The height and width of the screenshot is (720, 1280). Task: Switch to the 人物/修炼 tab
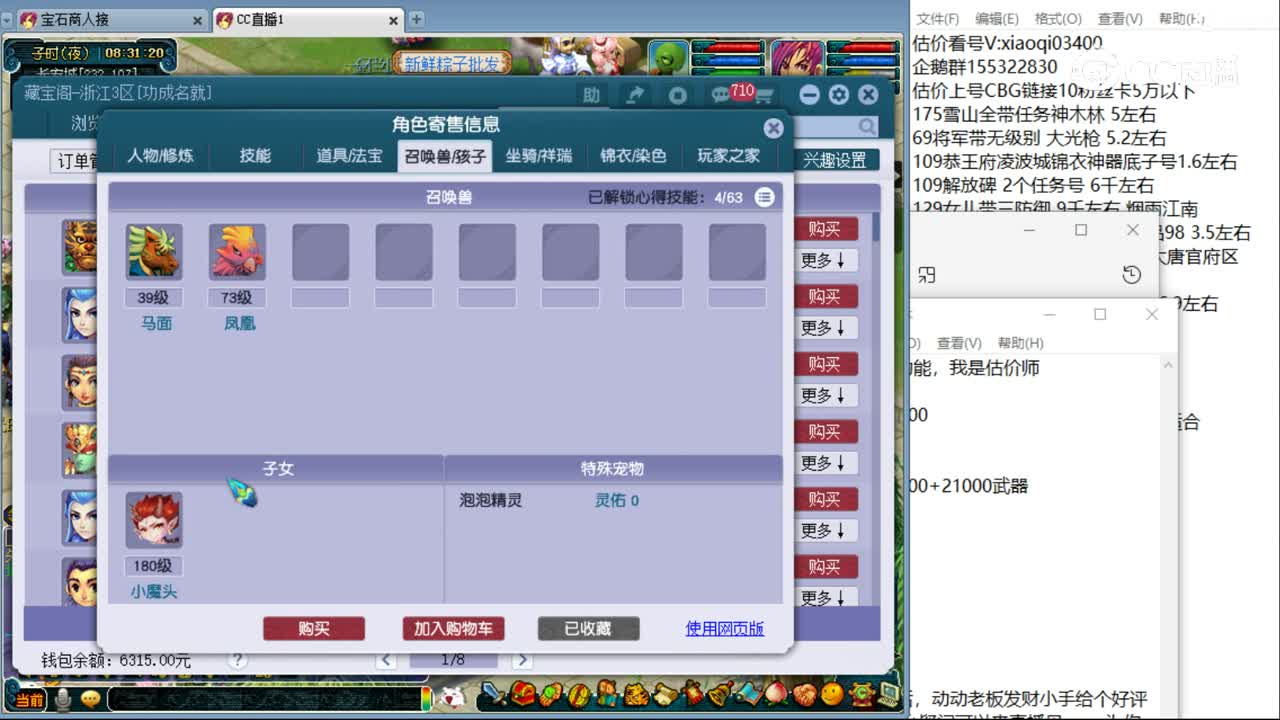pos(160,156)
